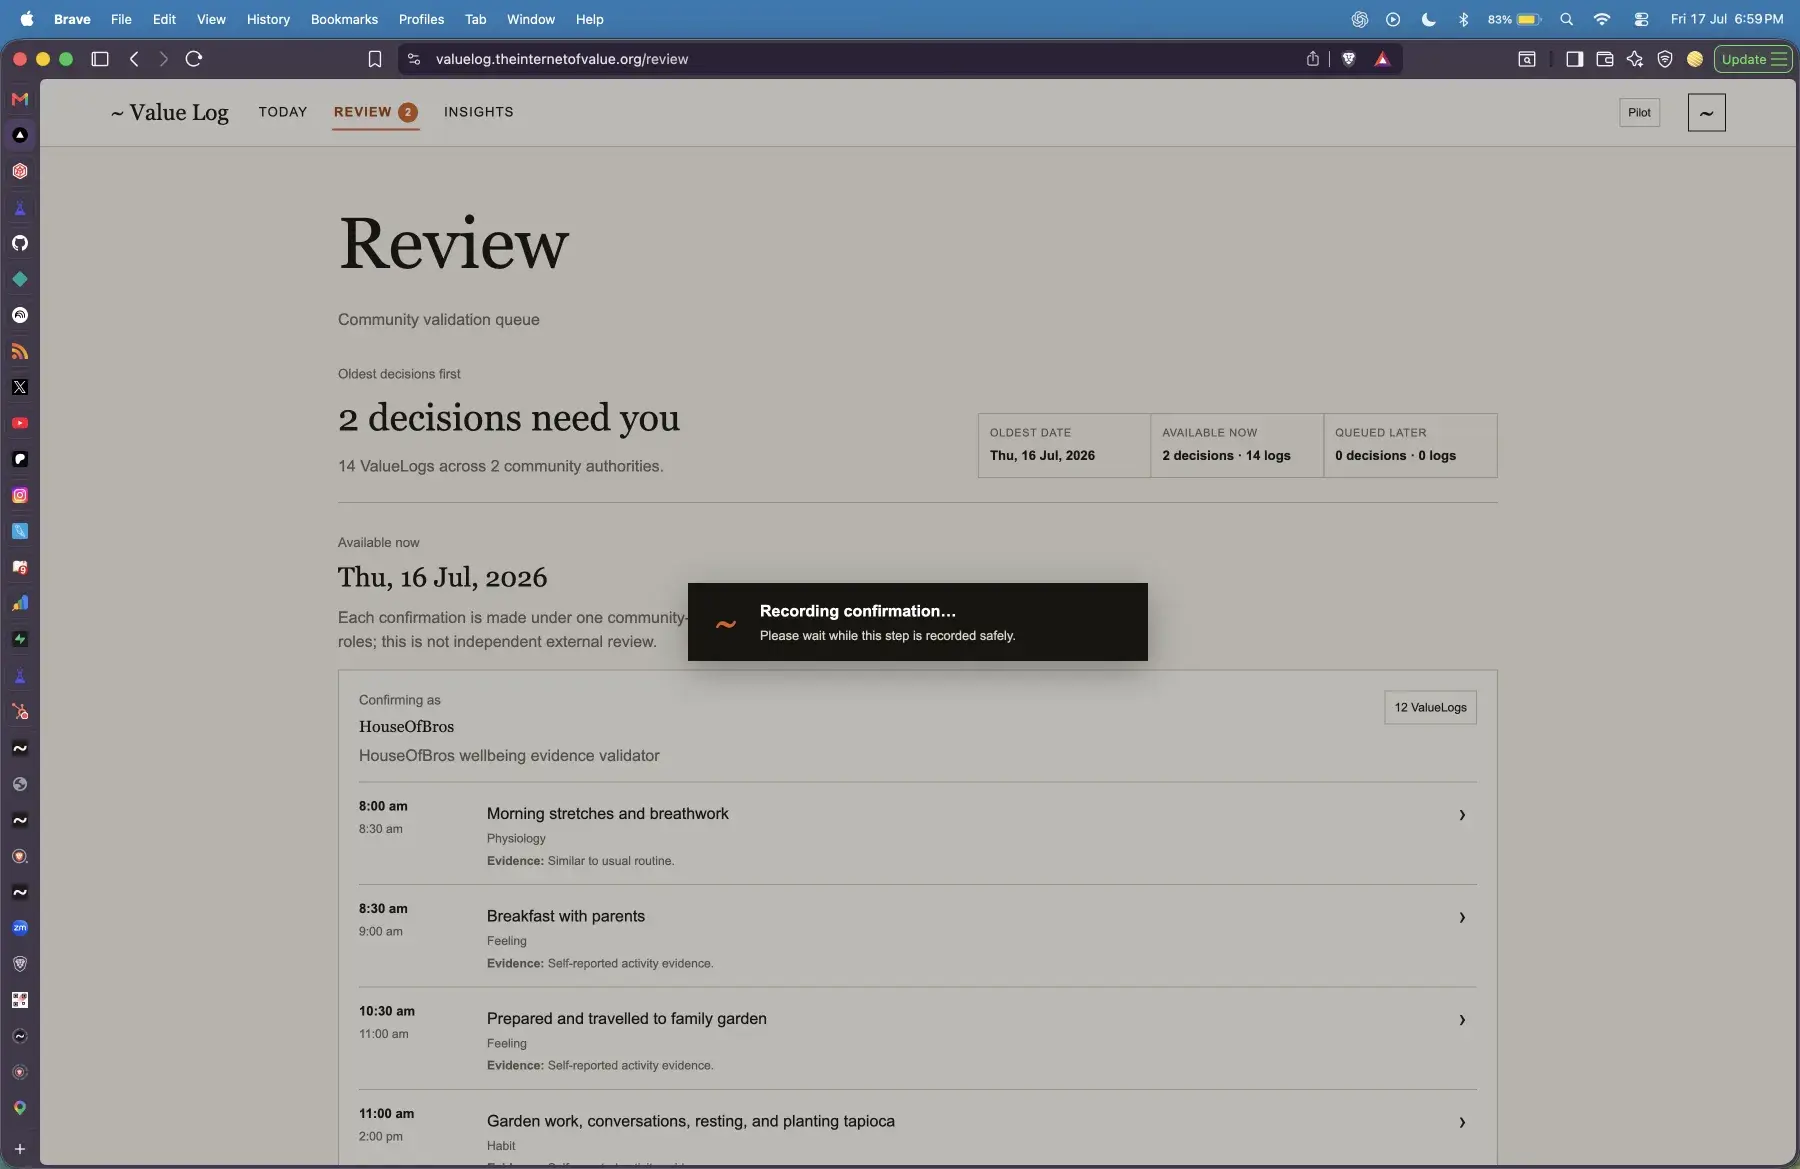Image resolution: width=1800 pixels, height=1169 pixels.
Task: Expand Breakfast with parents entry chevron
Action: pyautogui.click(x=1462, y=917)
